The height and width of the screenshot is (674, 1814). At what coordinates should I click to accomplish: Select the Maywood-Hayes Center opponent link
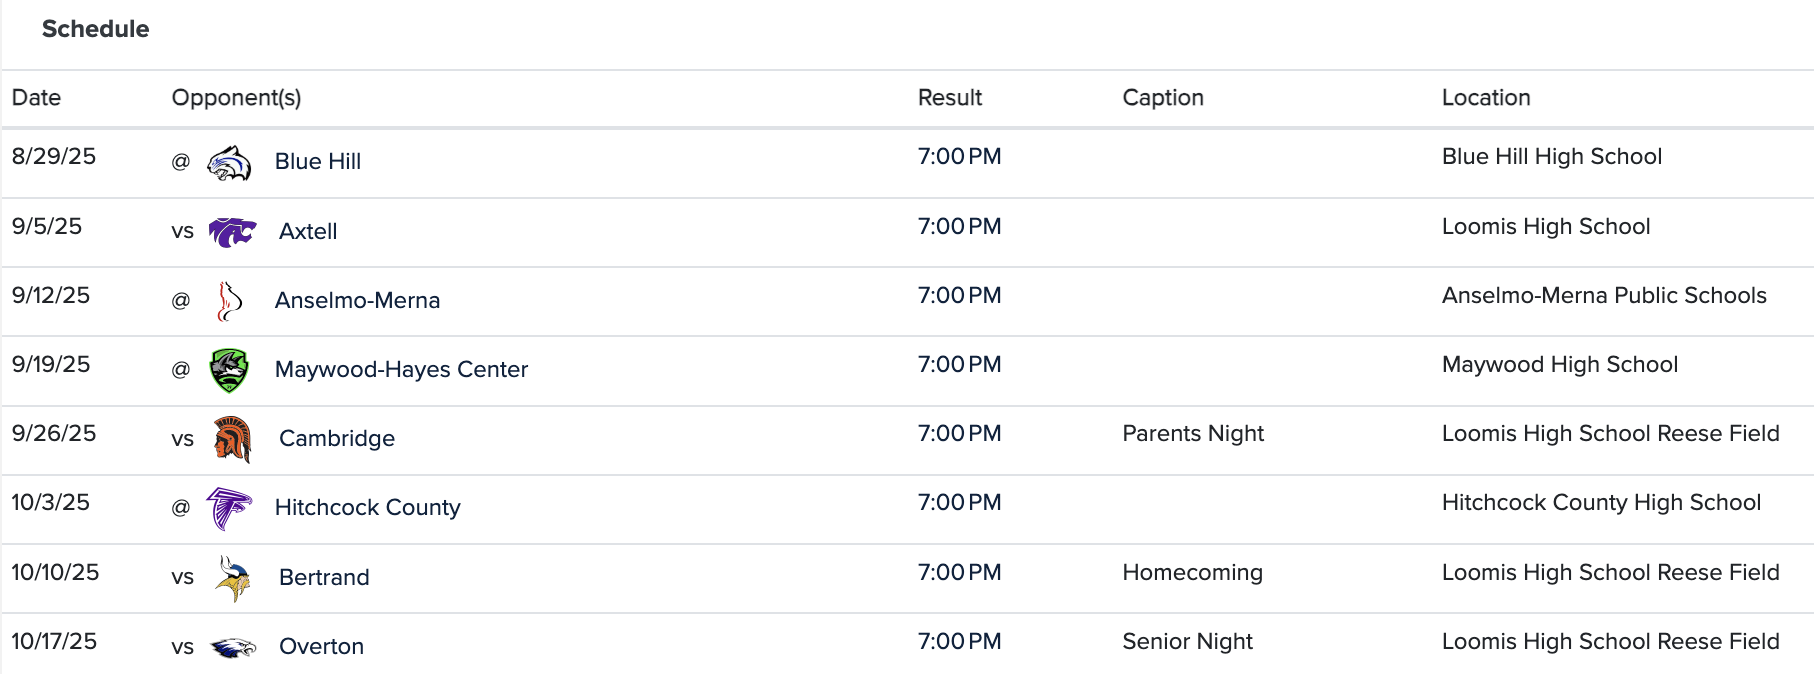pos(401,370)
